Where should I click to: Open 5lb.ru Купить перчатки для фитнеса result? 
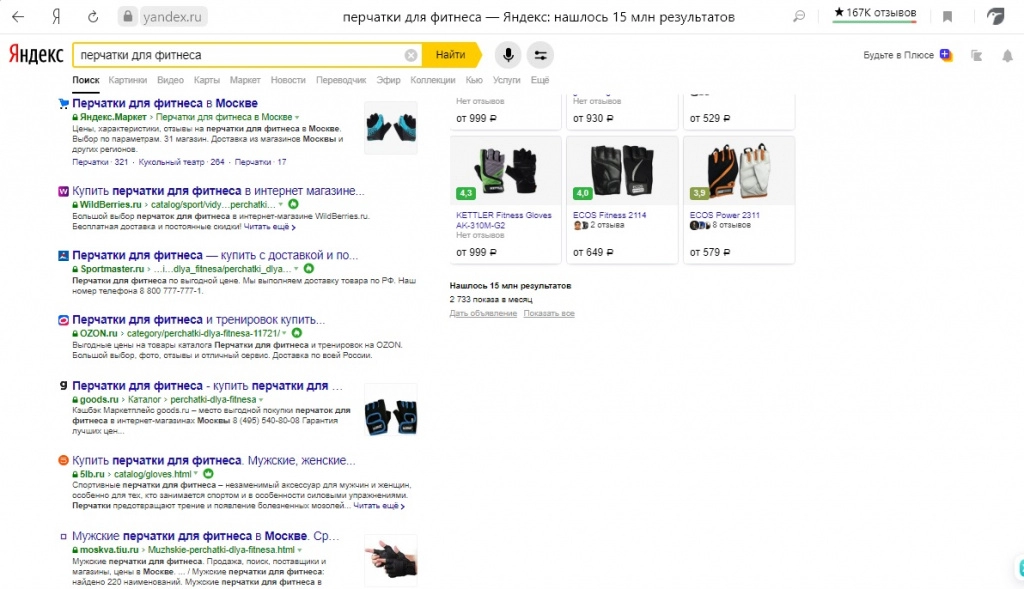(214, 460)
